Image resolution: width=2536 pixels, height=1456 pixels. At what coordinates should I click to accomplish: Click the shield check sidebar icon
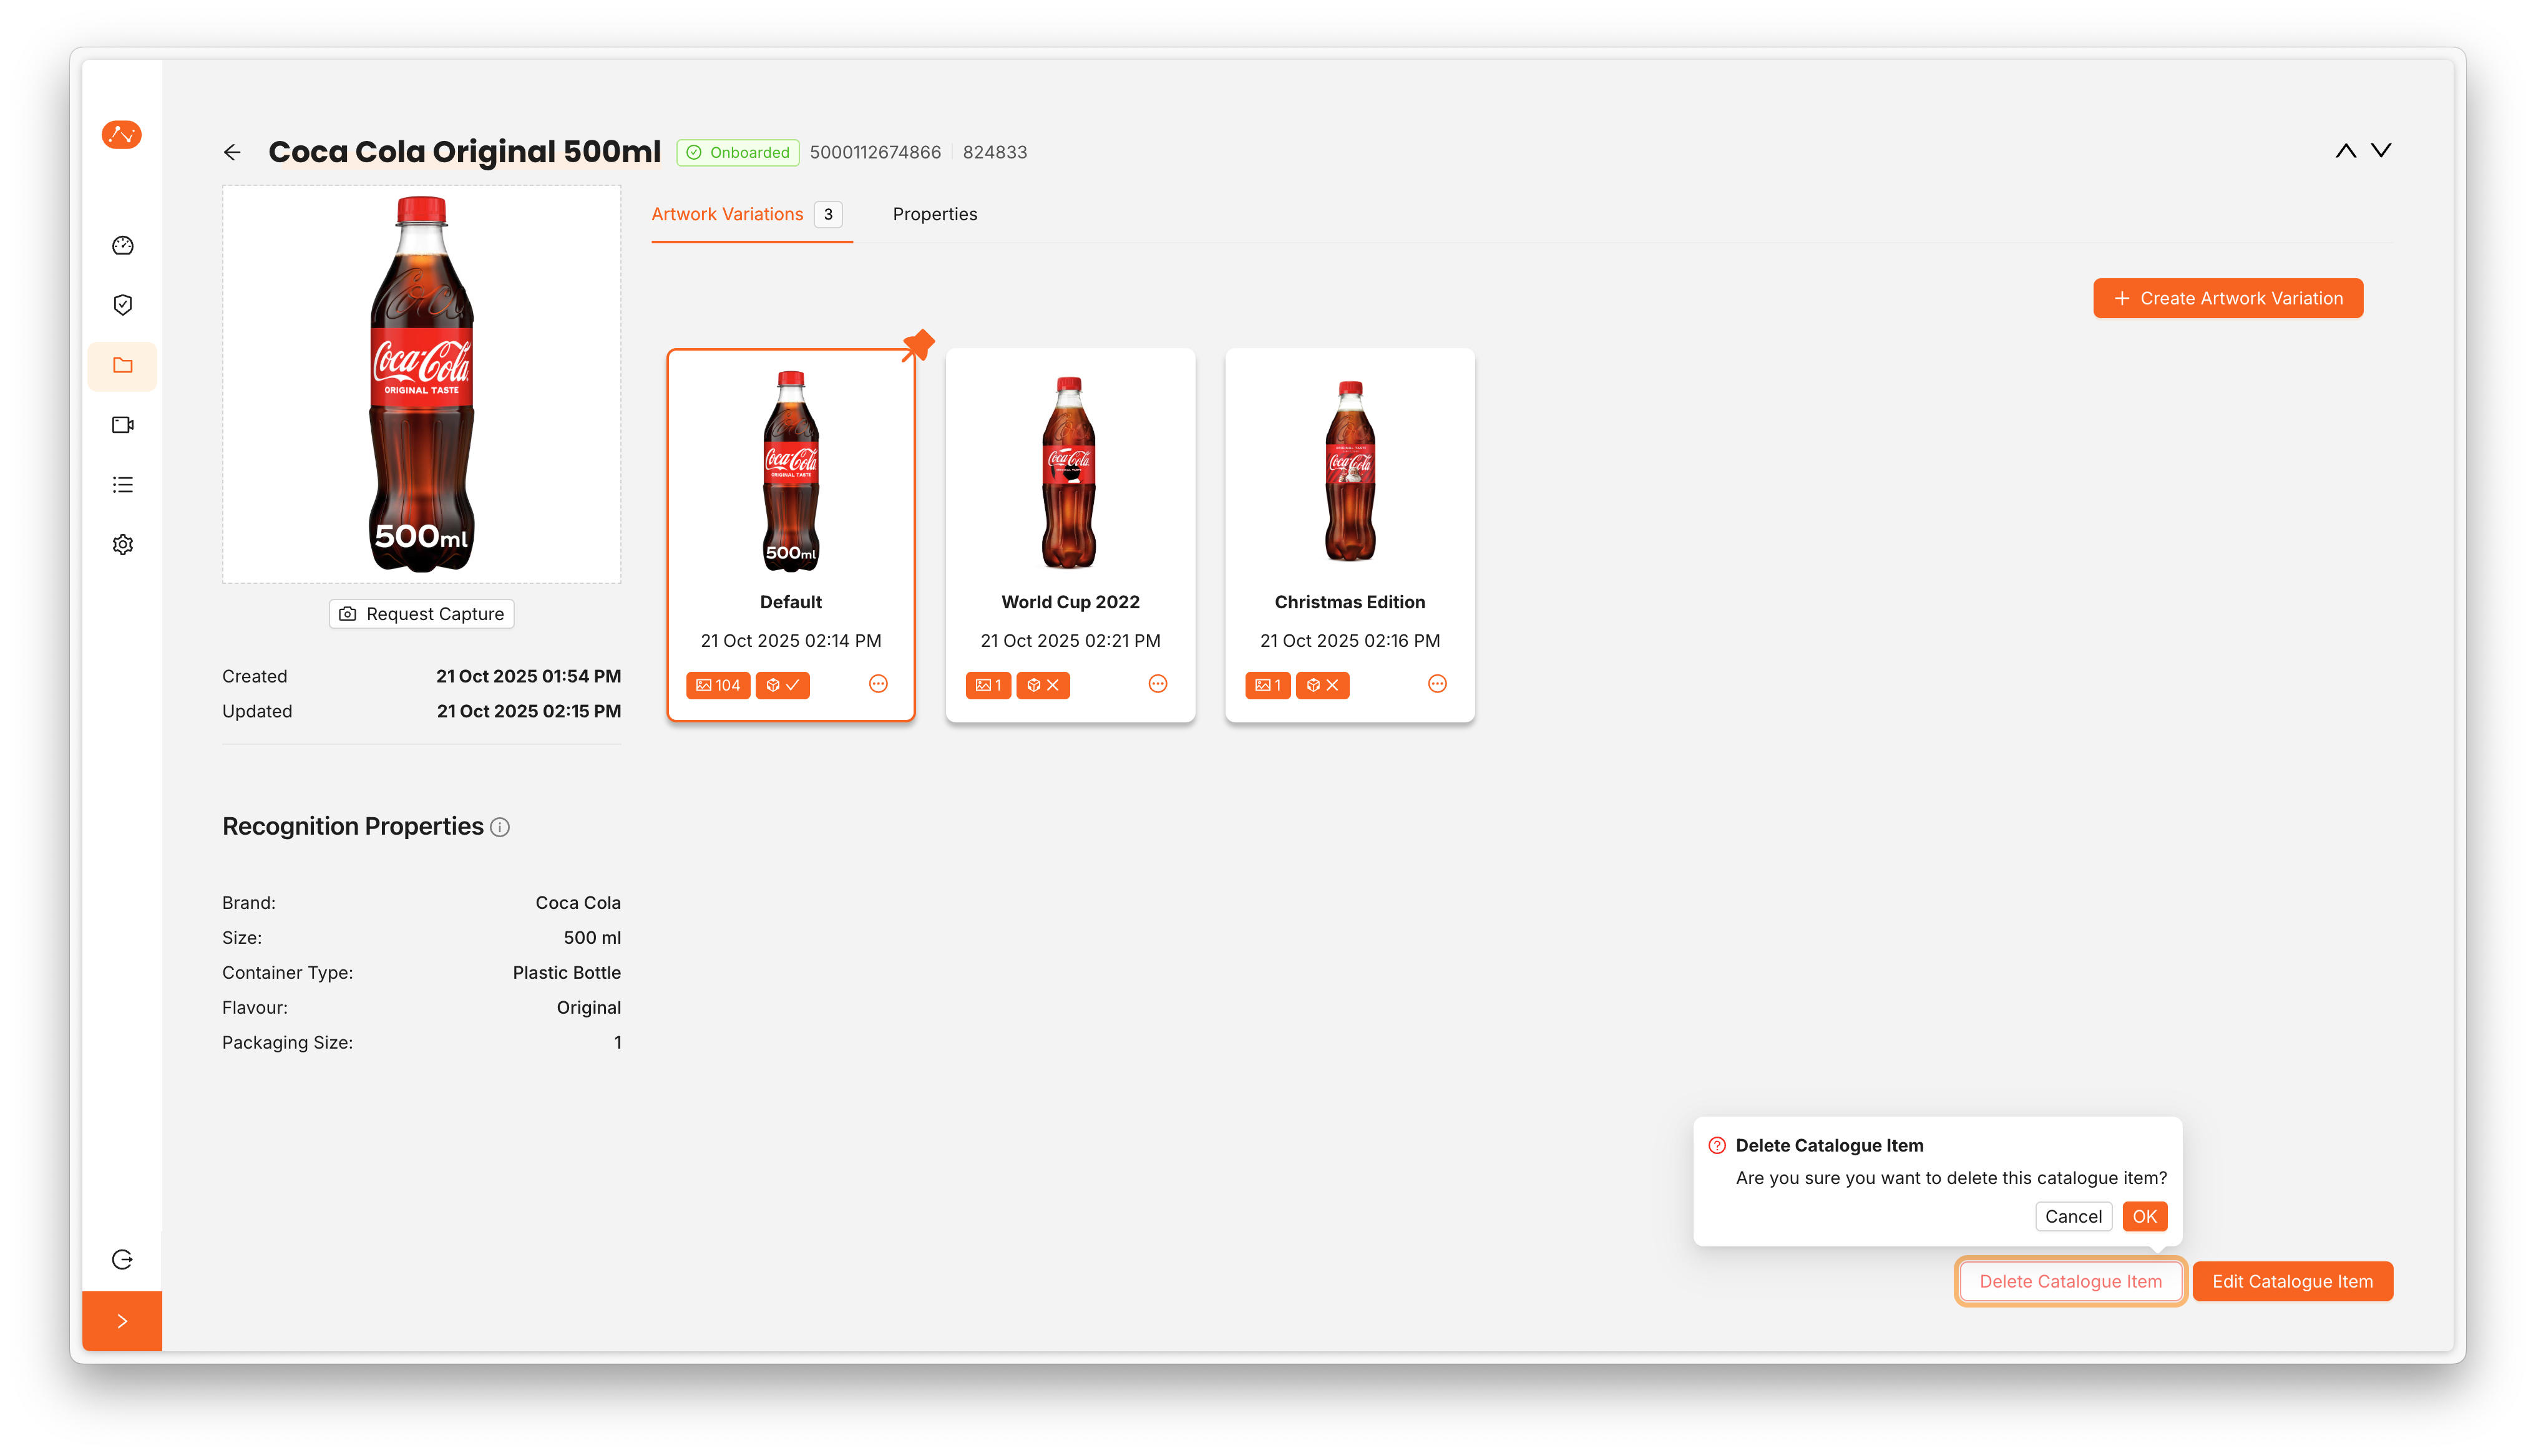123,305
